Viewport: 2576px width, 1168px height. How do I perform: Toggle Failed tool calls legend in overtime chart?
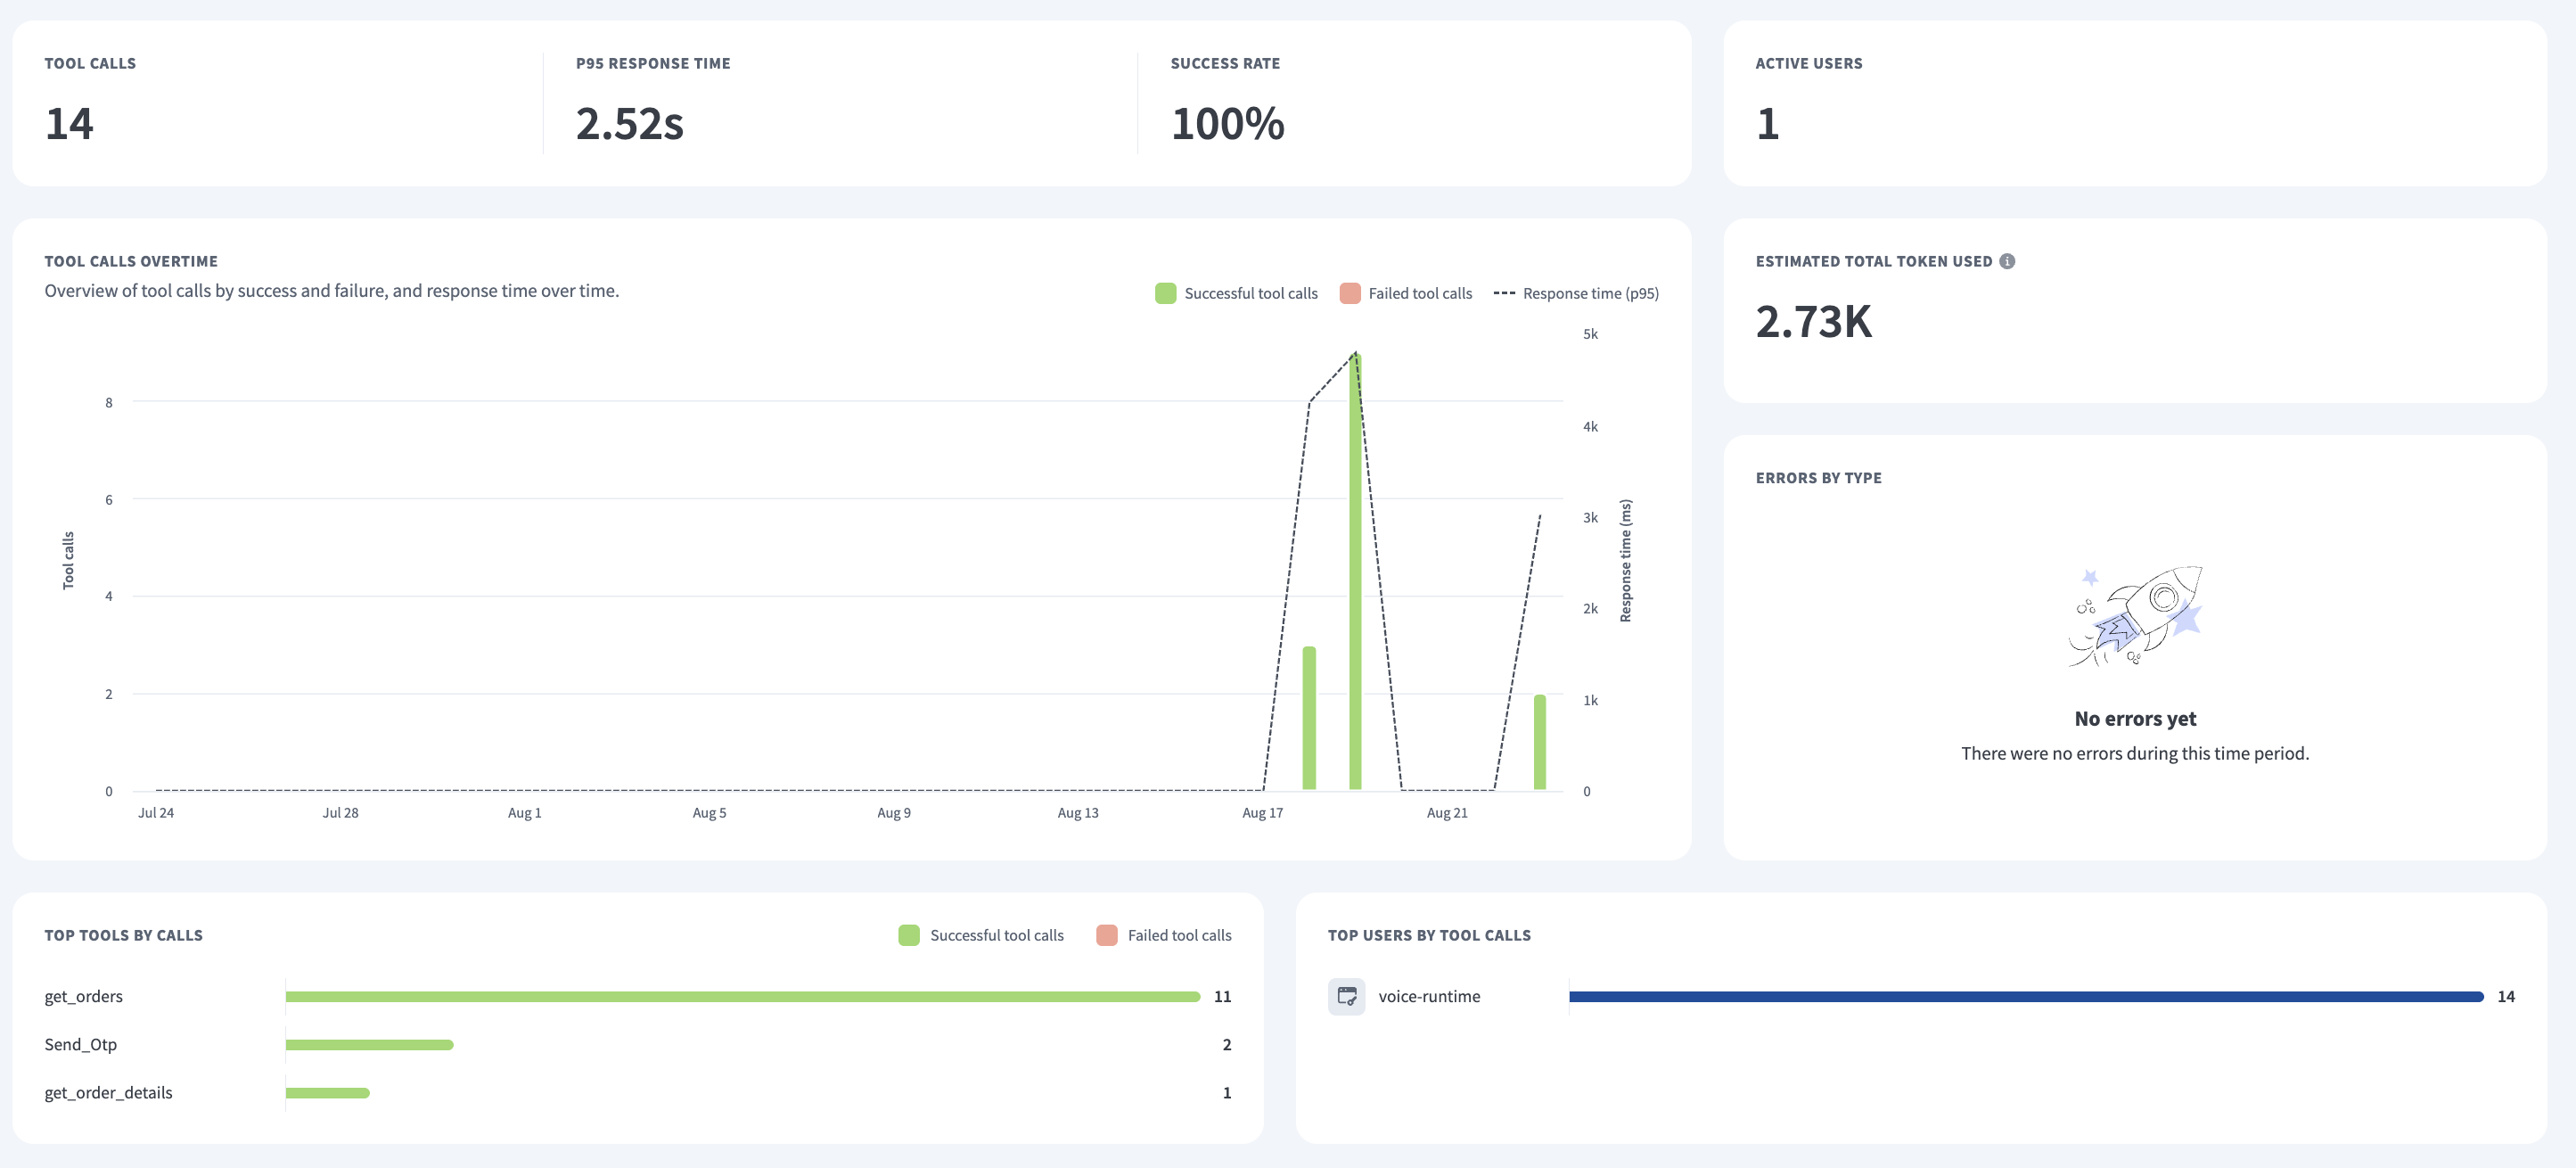pyautogui.click(x=1405, y=293)
